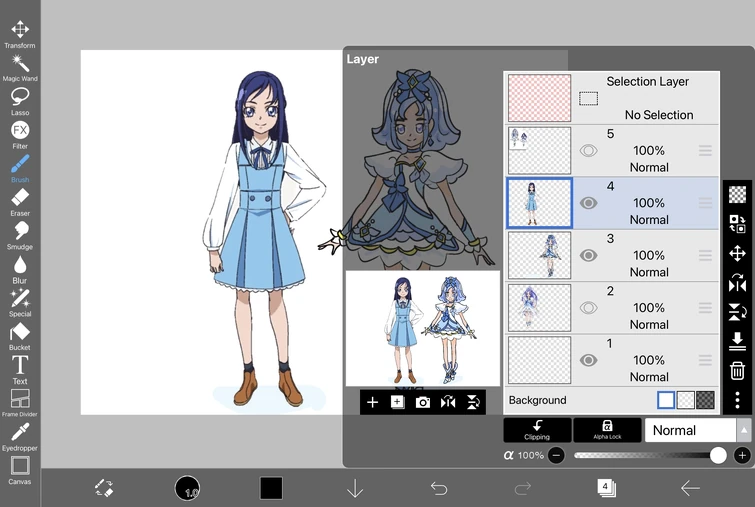This screenshot has width=755, height=507.
Task: Toggle visibility of layer 4
Action: [x=588, y=203]
